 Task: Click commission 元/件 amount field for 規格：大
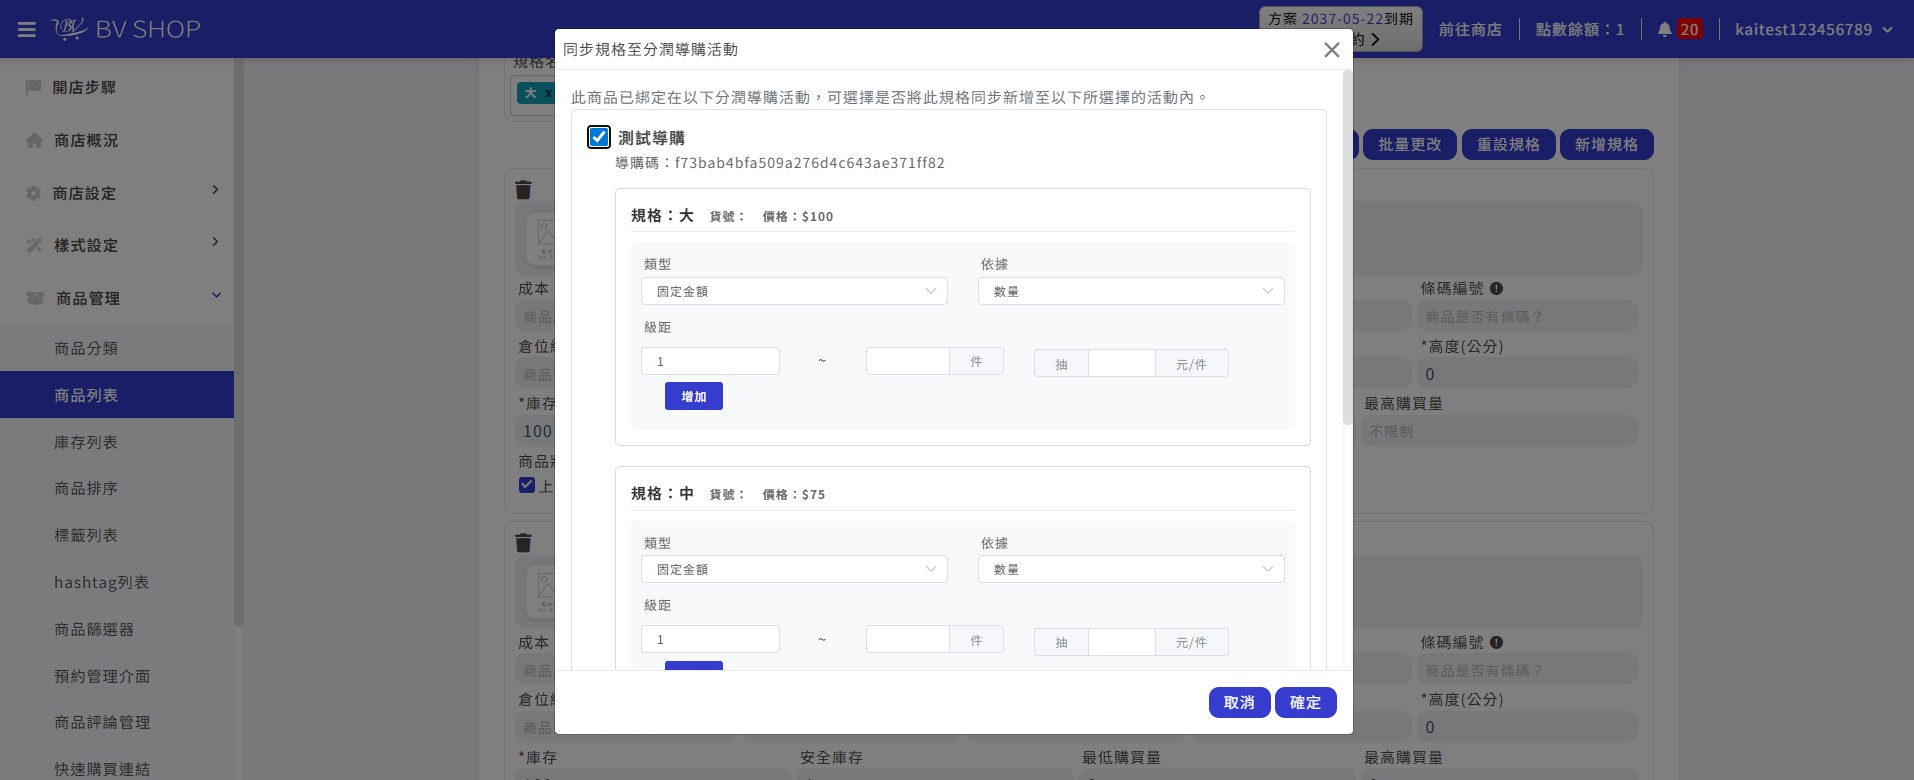click(x=1121, y=363)
